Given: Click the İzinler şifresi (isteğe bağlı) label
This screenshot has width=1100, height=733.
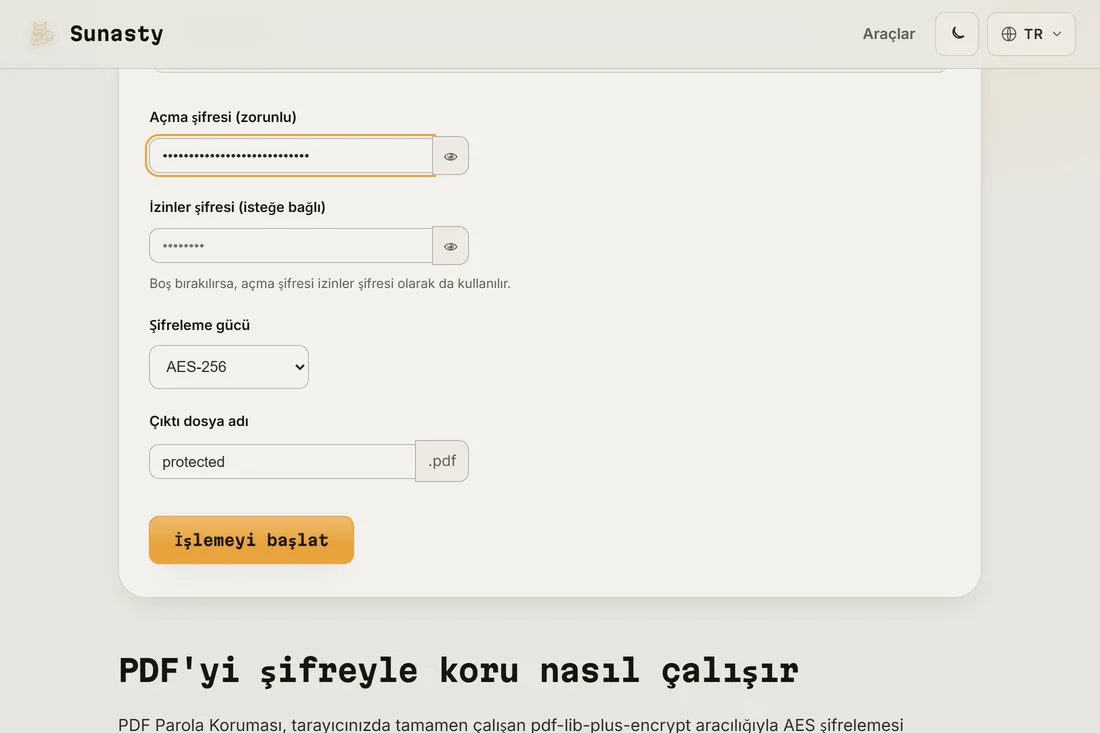Looking at the screenshot, I should 237,207.
